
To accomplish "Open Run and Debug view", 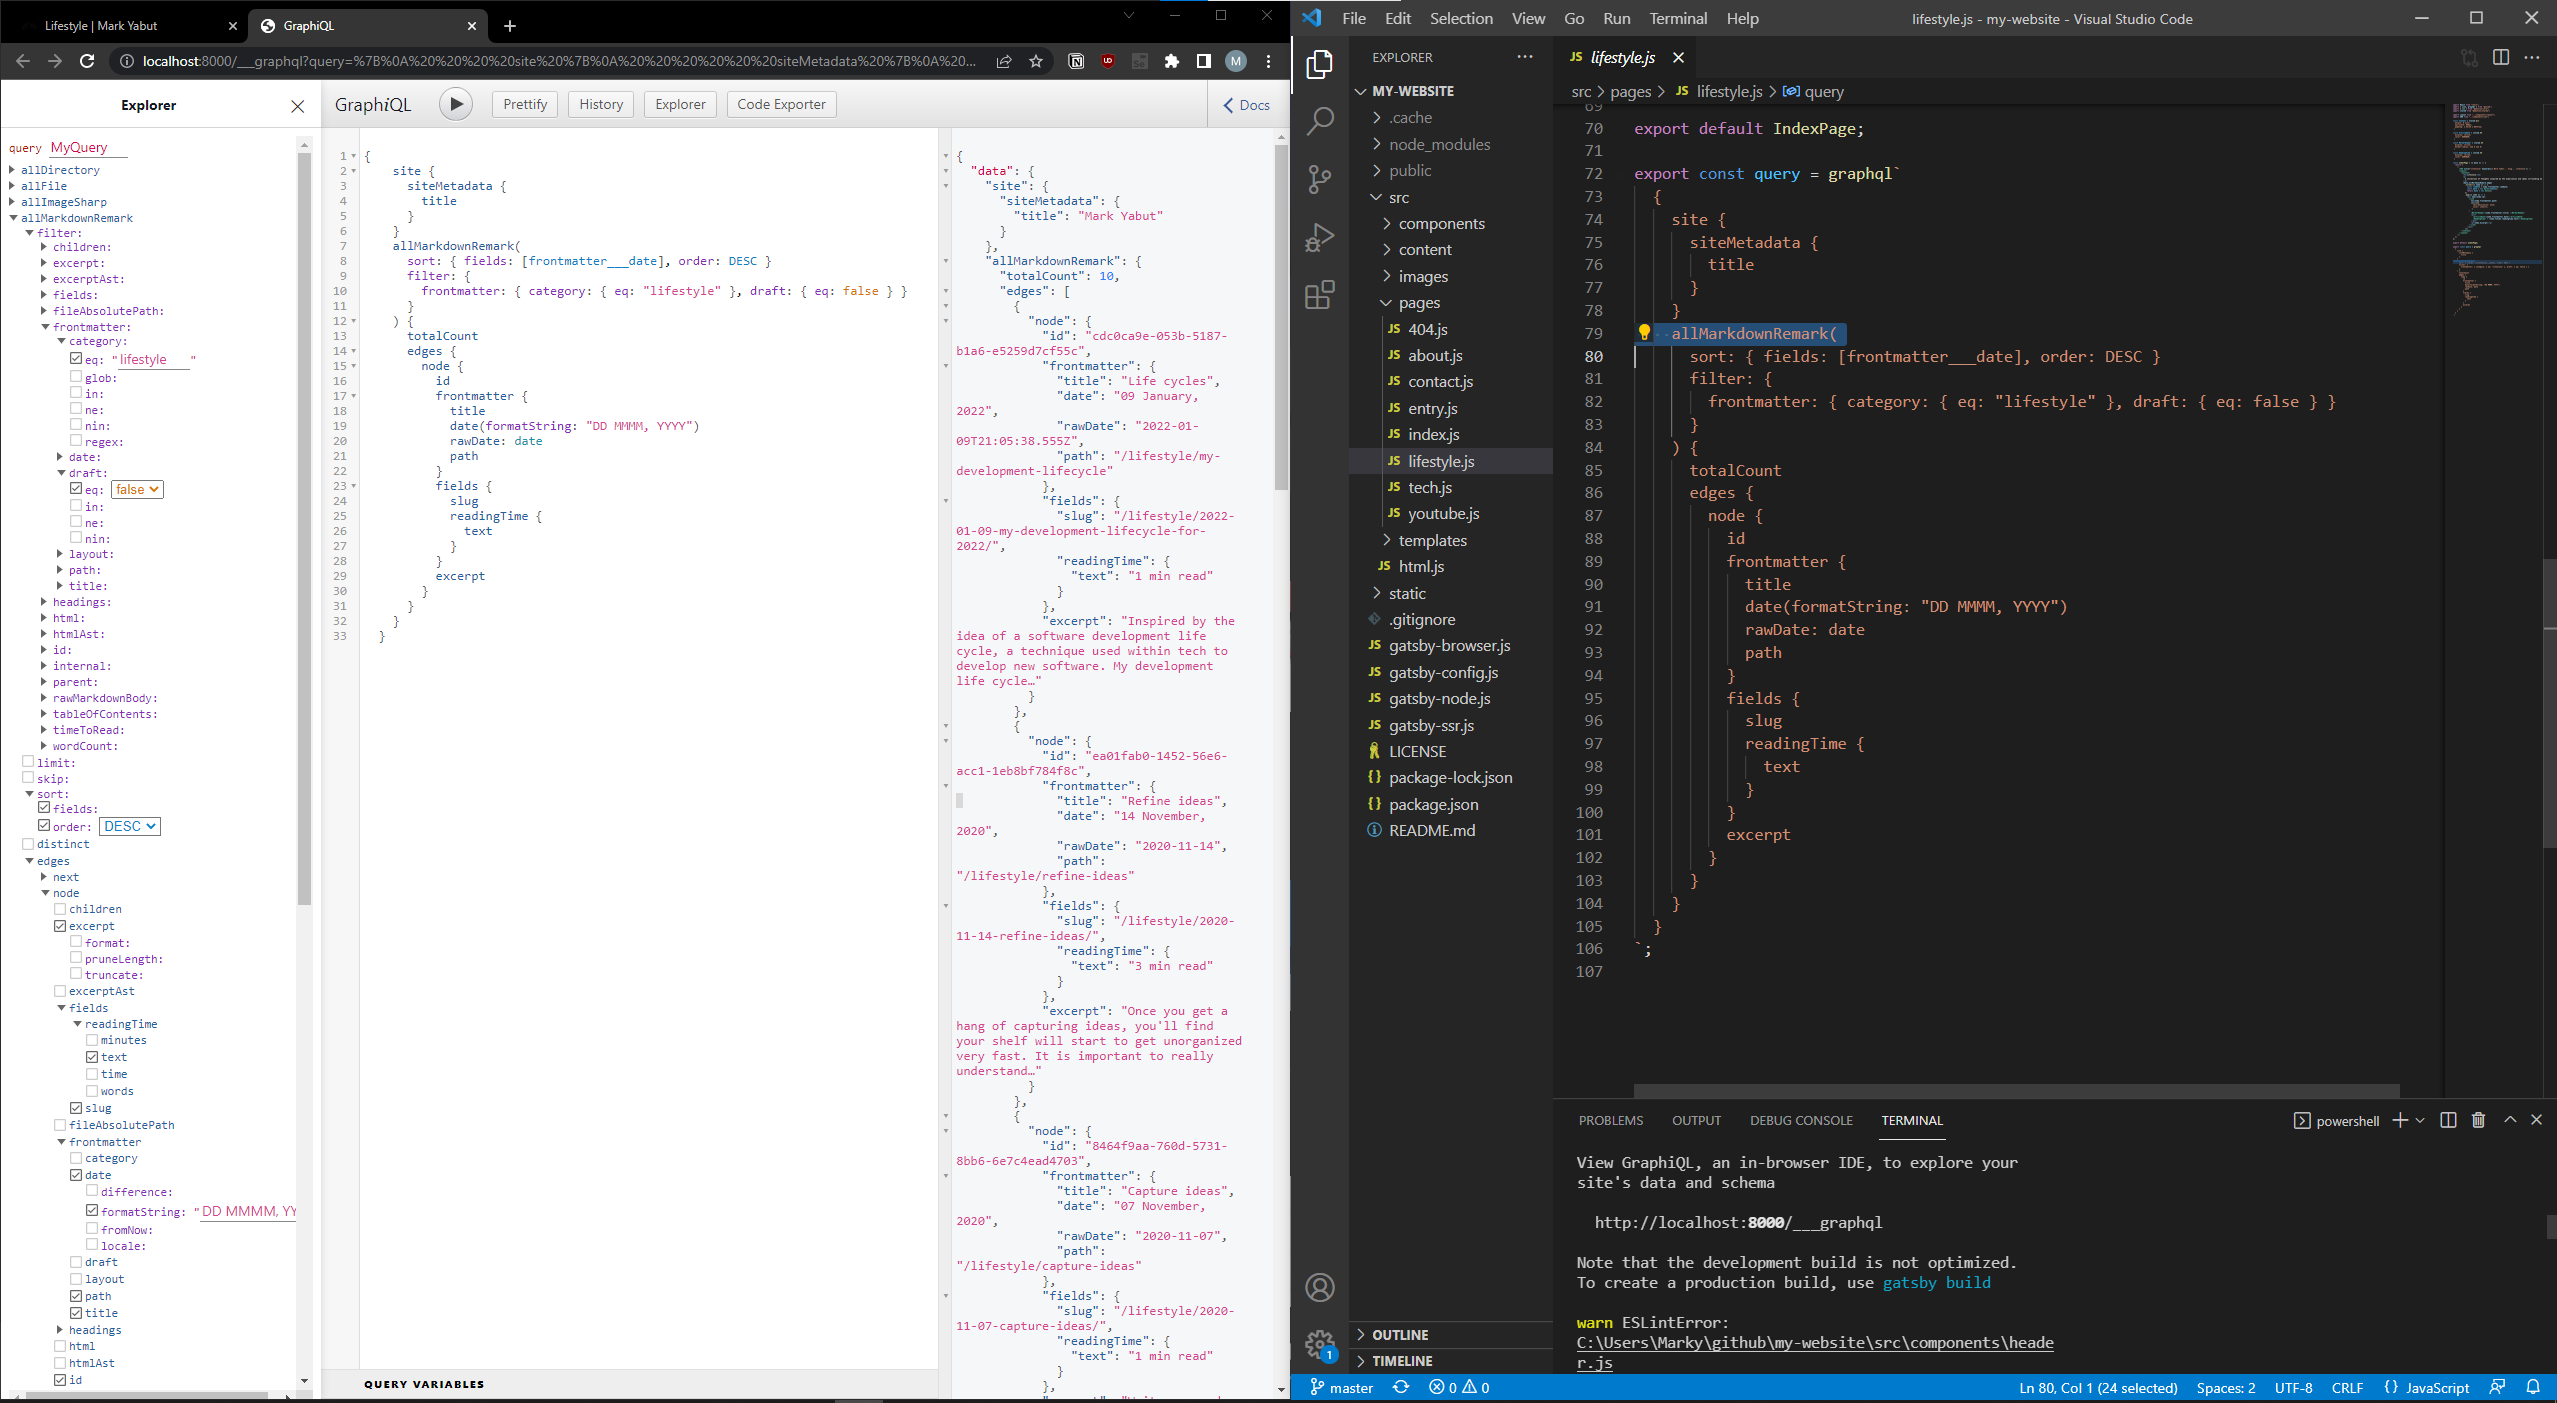I will coord(1320,237).
